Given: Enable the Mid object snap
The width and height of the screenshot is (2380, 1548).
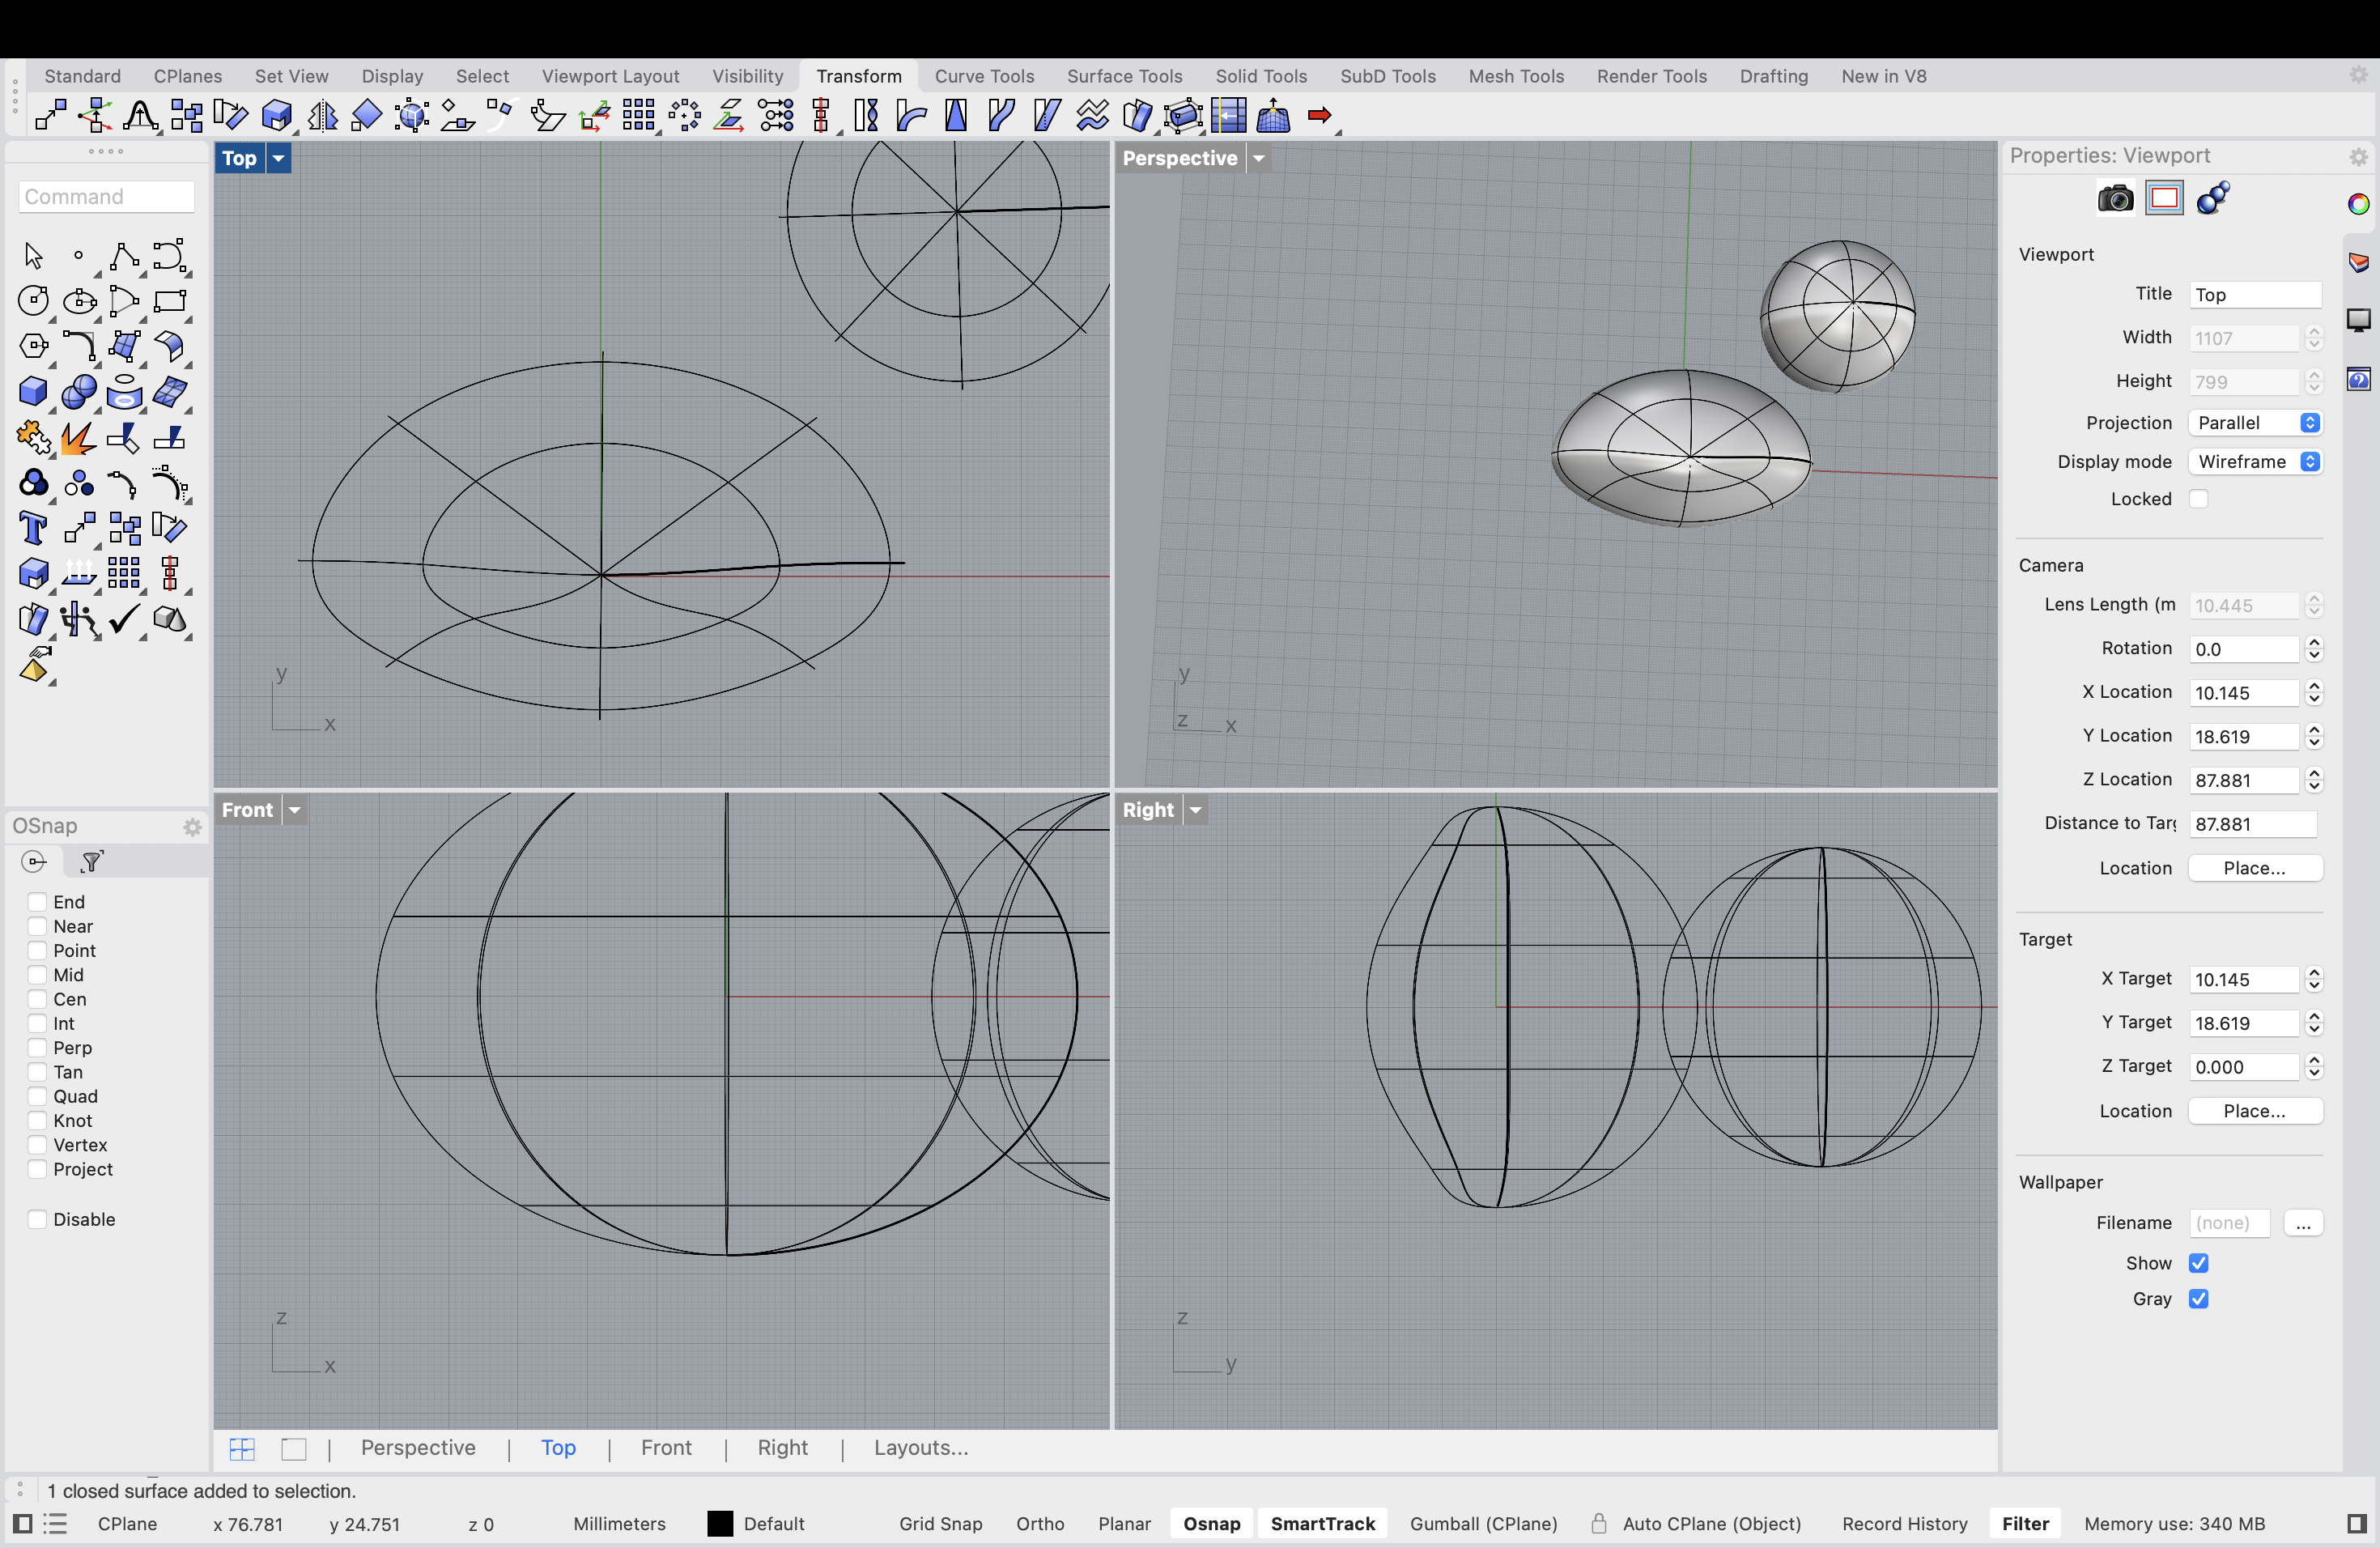Looking at the screenshot, I should (37, 975).
